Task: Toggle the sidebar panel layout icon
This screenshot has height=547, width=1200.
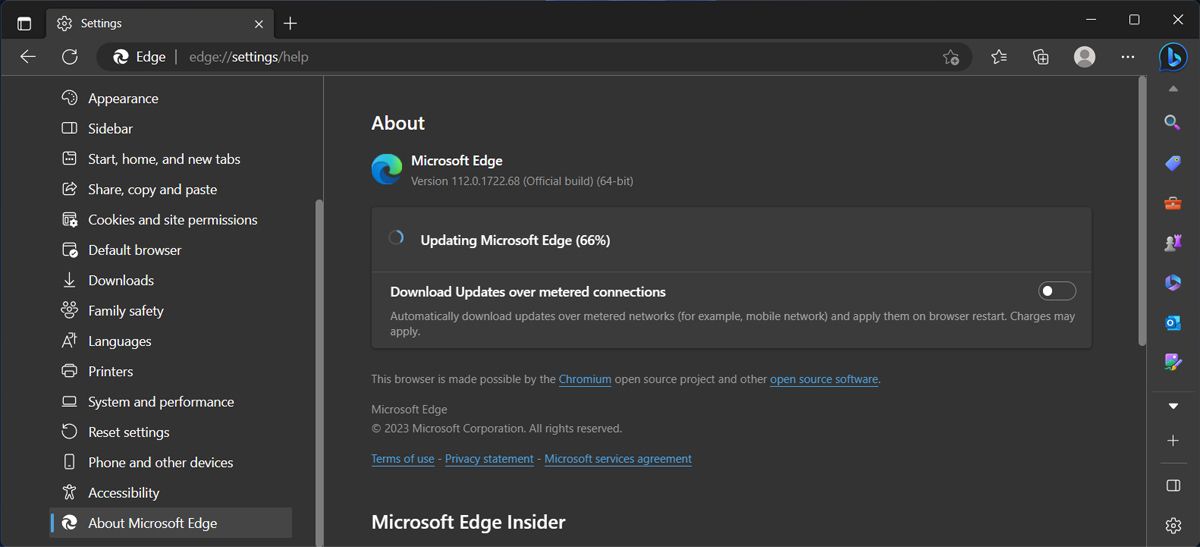Action: 1173,486
